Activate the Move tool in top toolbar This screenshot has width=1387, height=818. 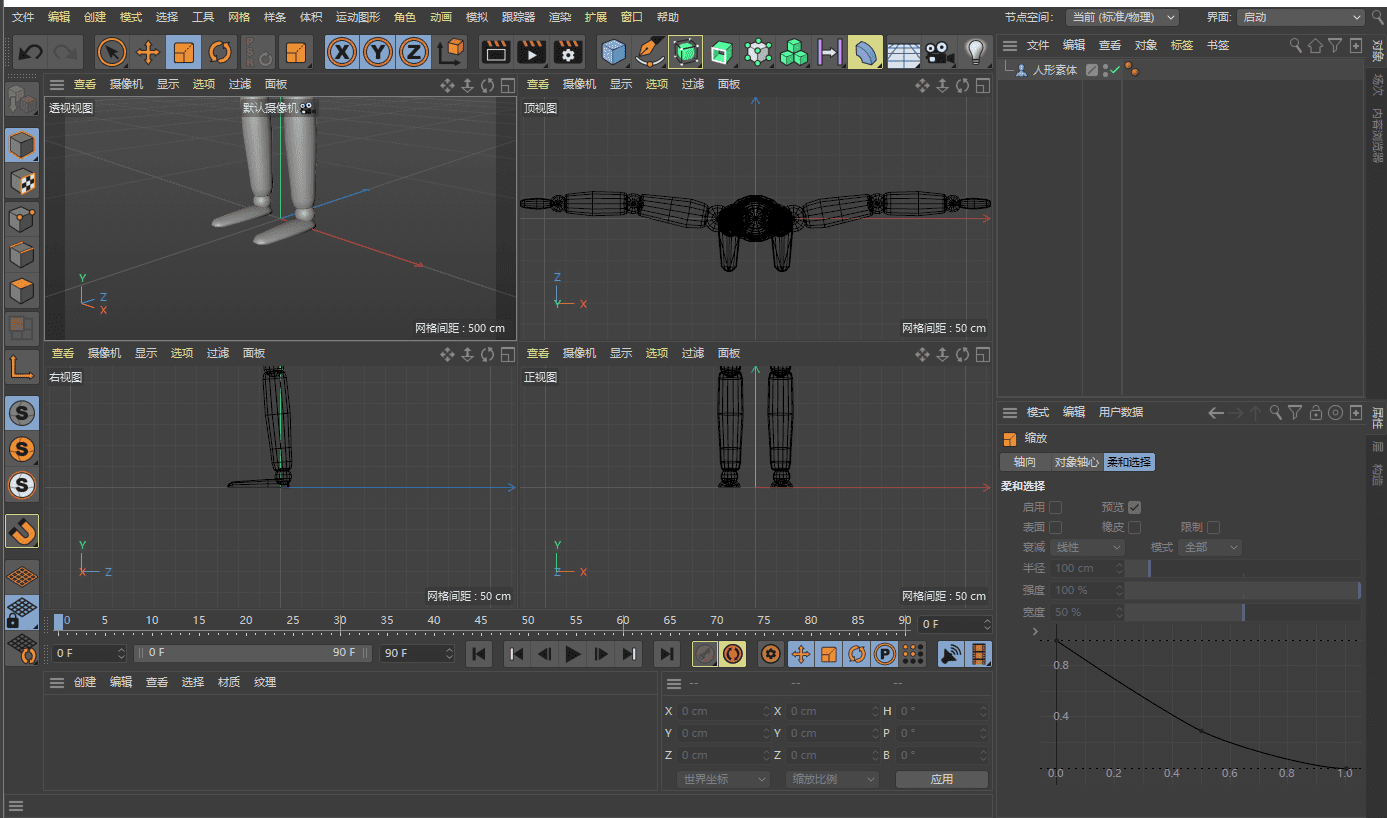[148, 52]
